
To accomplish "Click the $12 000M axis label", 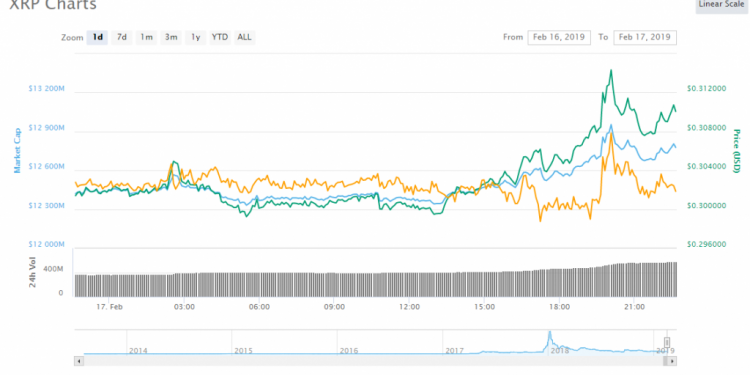I will click(x=46, y=244).
